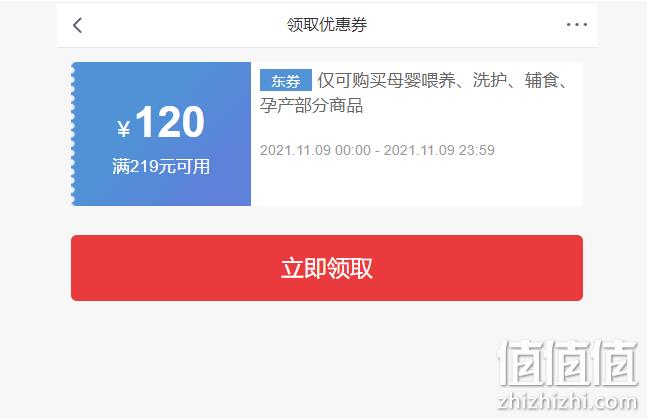This screenshot has width=647, height=419.
Task: Click the end date 2021.11.09 23:59
Action: [439, 150]
